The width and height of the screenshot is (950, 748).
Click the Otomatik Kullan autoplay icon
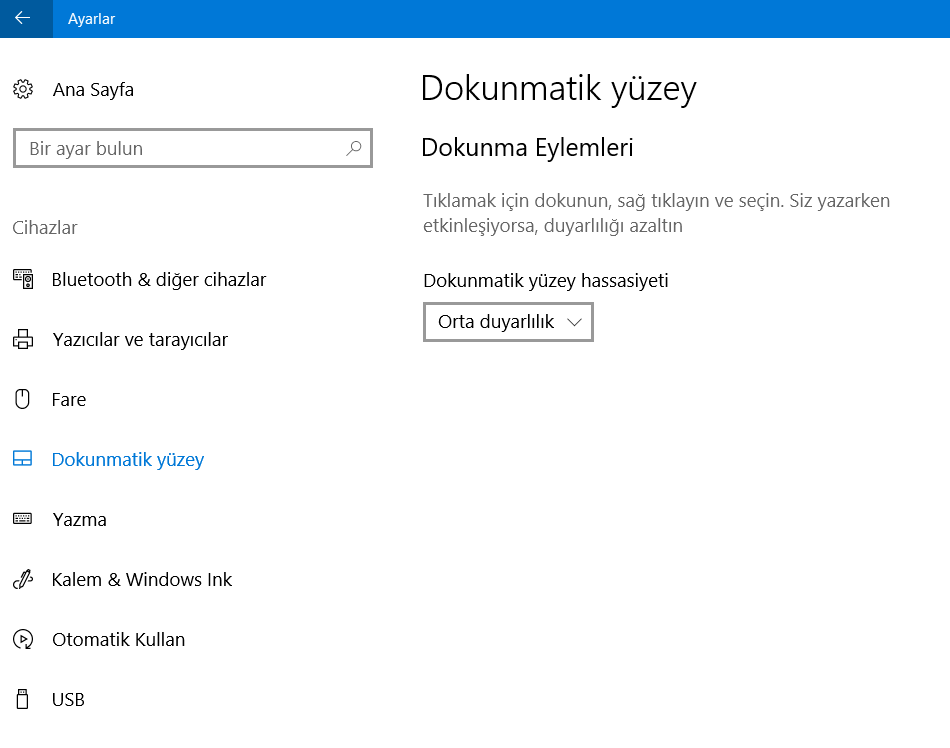[x=23, y=640]
